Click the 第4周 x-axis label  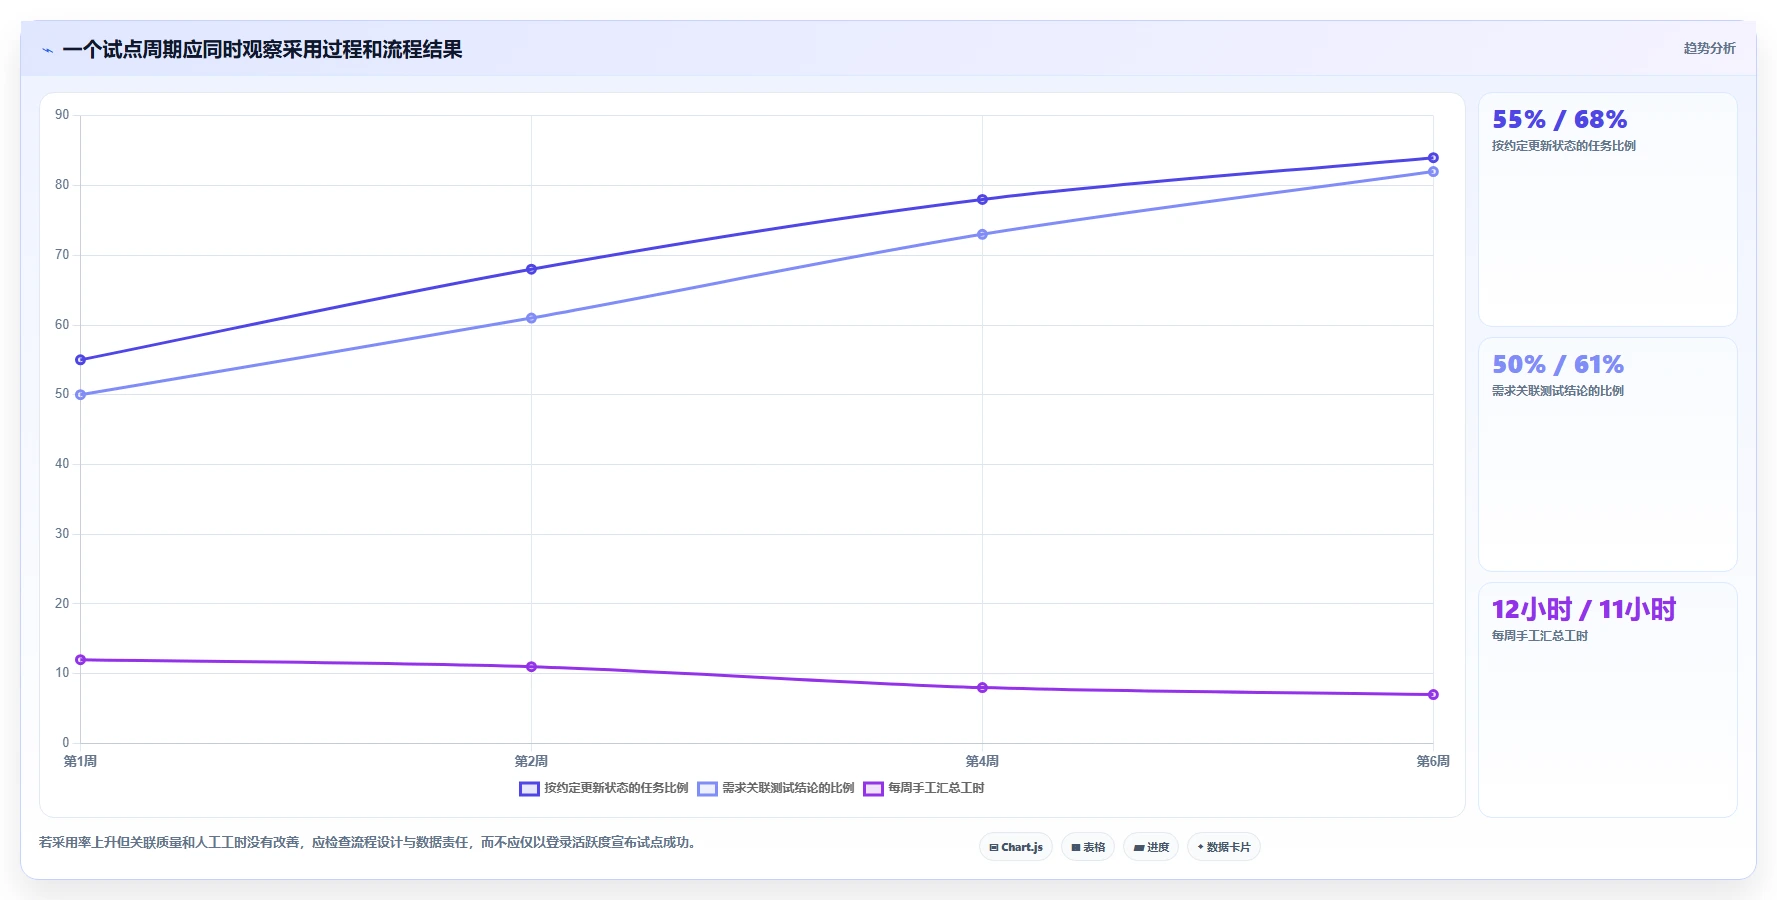(x=982, y=762)
